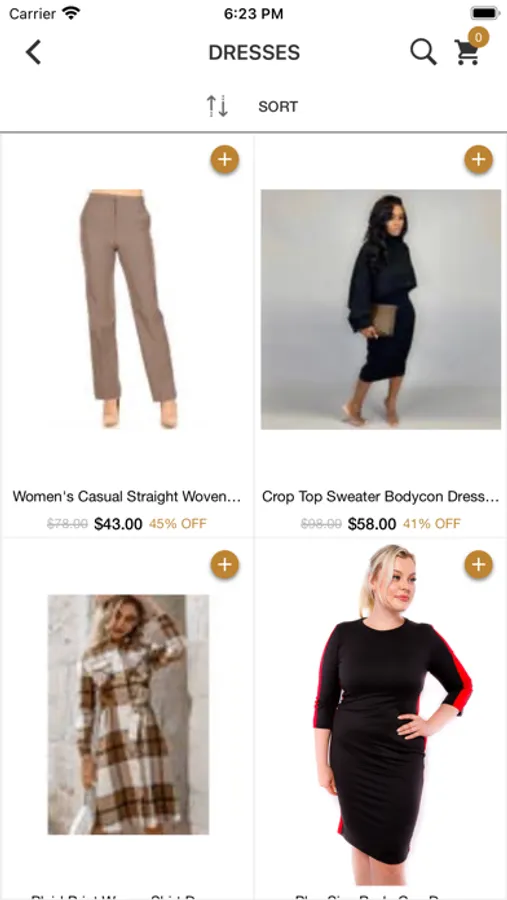Screen dimensions: 507x900
Task: Tap the 45% OFF label
Action: (x=178, y=524)
